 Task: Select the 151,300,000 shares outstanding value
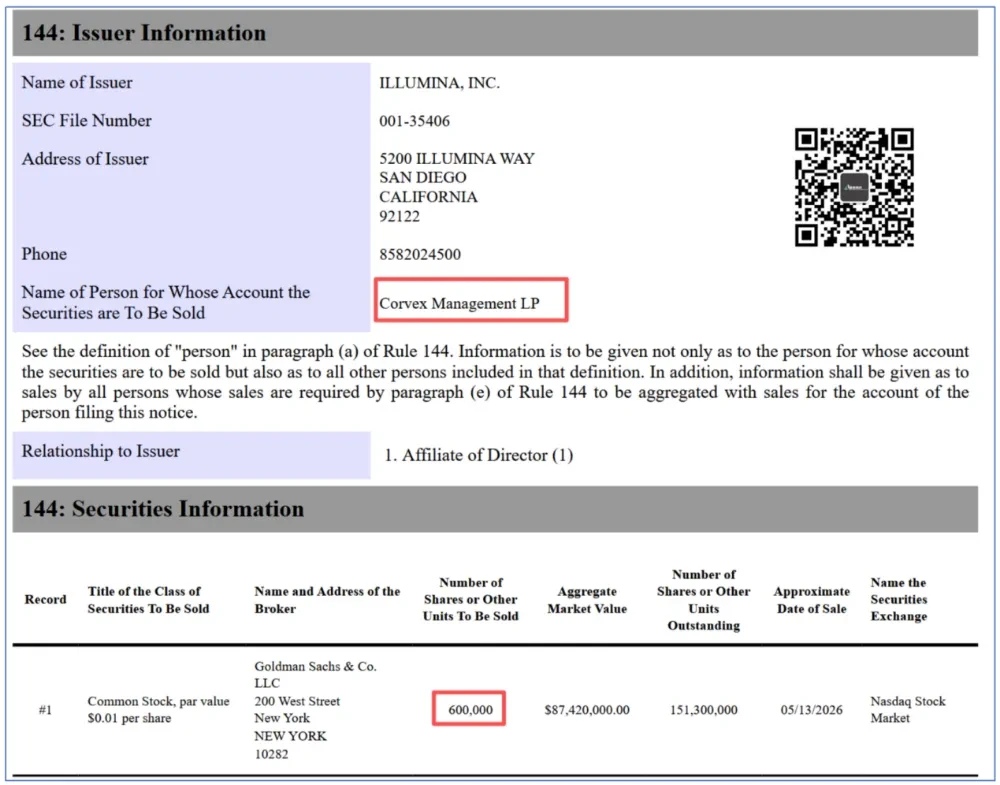pyautogui.click(x=703, y=710)
